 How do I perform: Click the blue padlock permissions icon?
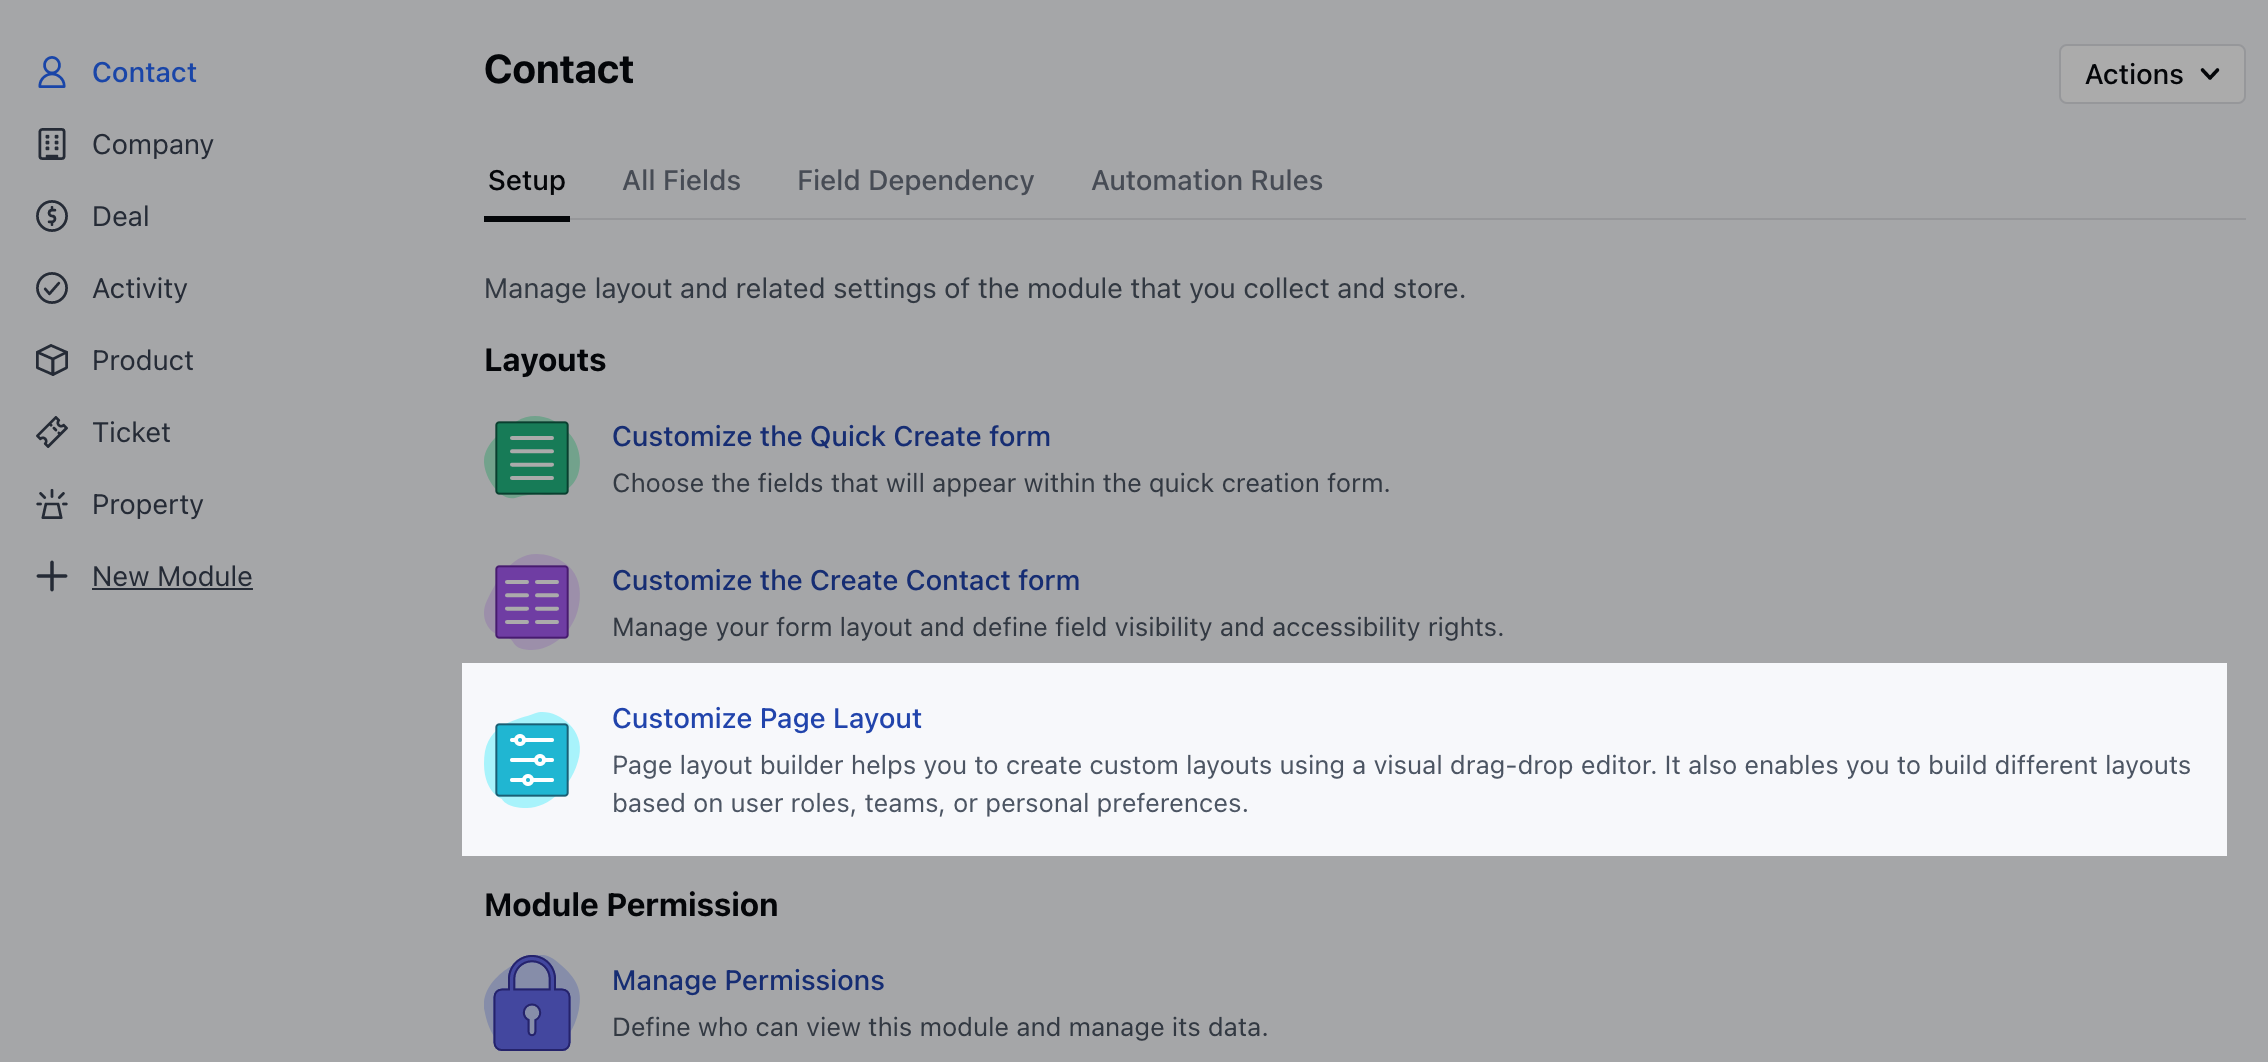tap(532, 1003)
